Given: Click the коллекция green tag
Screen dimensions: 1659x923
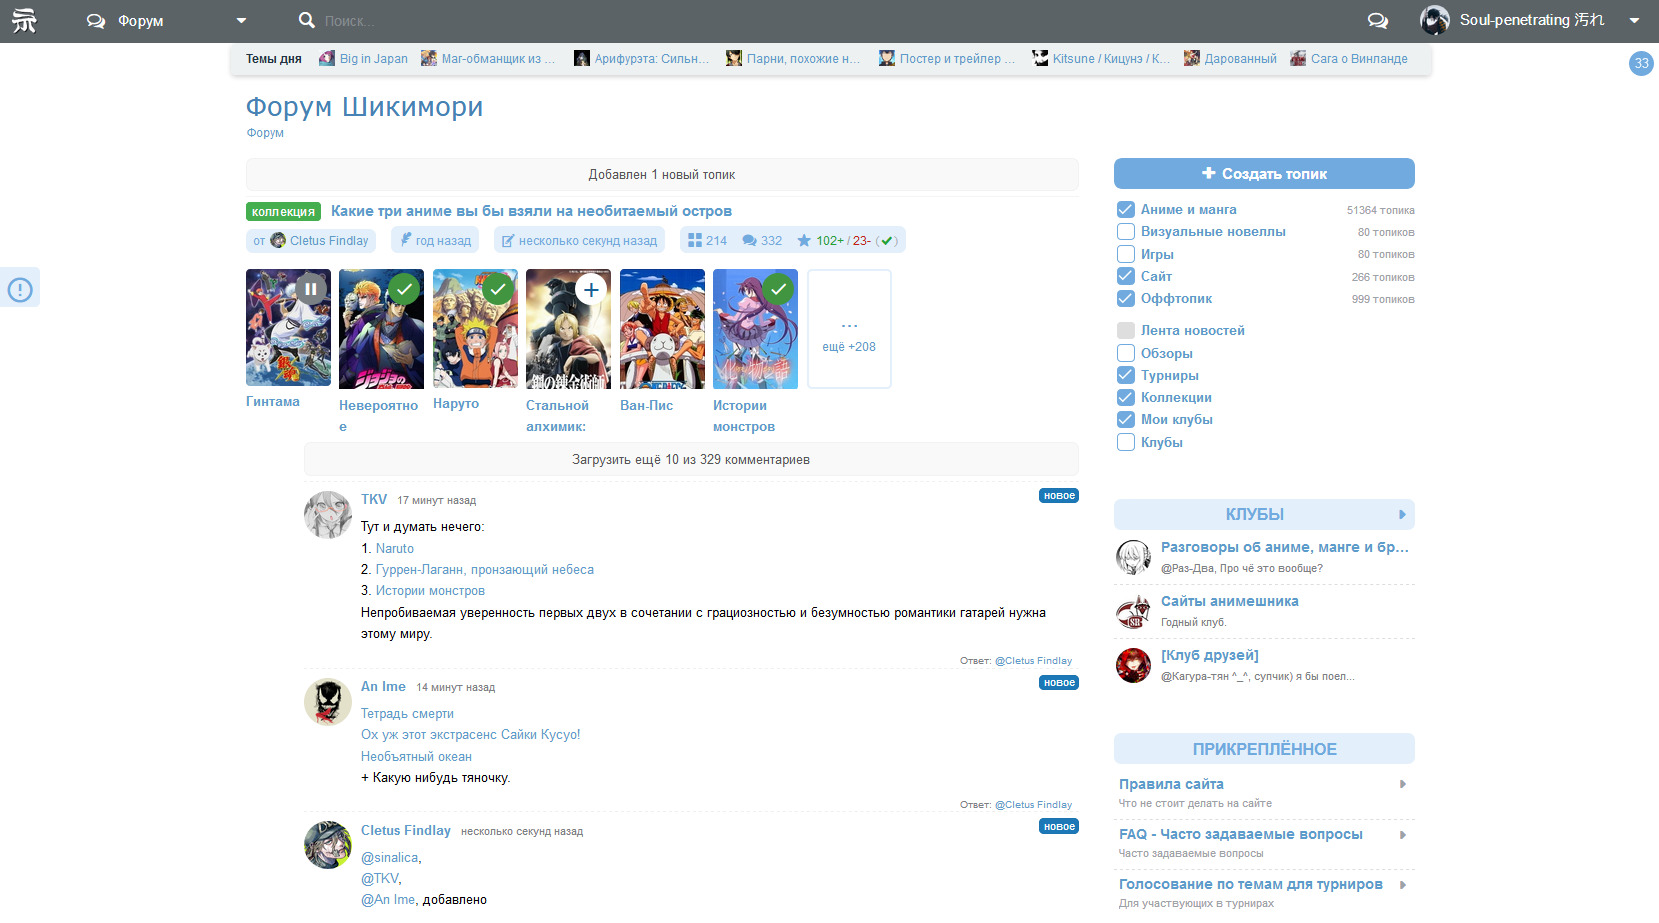Looking at the screenshot, I should click(283, 211).
